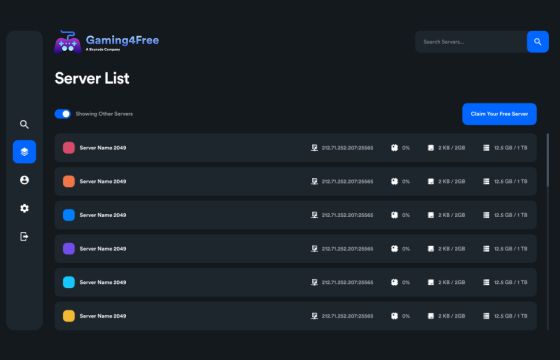Click the CPU icon in orange server row

pos(394,181)
